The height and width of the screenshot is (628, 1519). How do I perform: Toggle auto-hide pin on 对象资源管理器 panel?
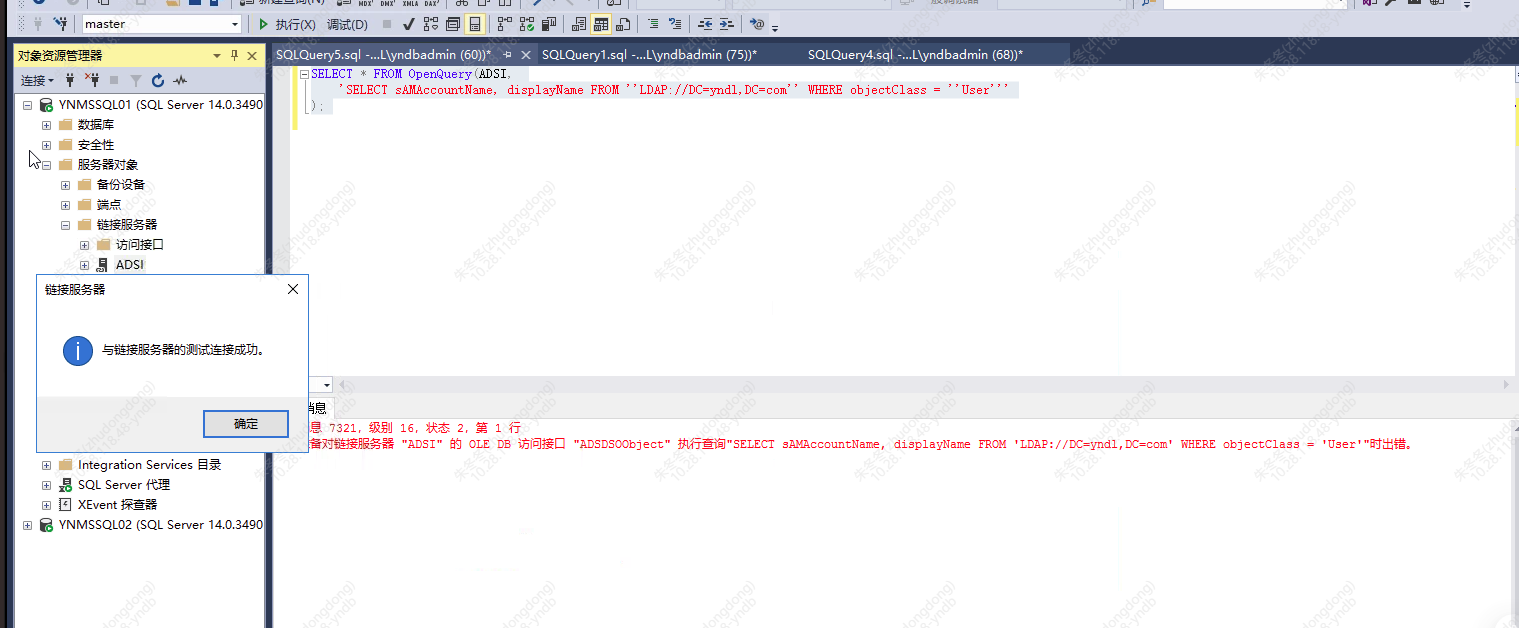point(235,56)
